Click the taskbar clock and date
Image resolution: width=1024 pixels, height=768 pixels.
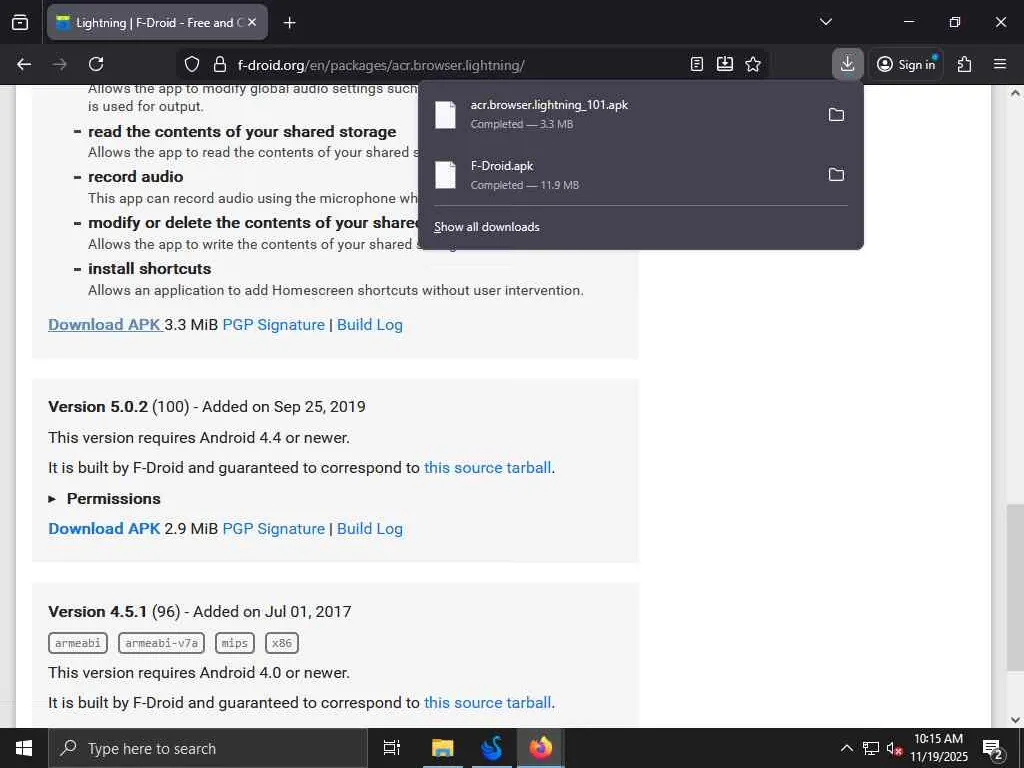[x=938, y=748]
